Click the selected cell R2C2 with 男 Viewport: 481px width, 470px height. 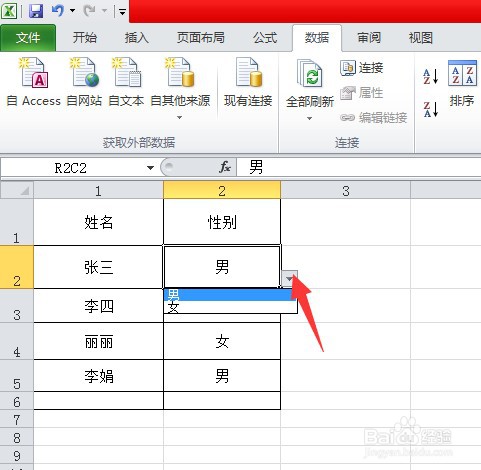pos(222,267)
